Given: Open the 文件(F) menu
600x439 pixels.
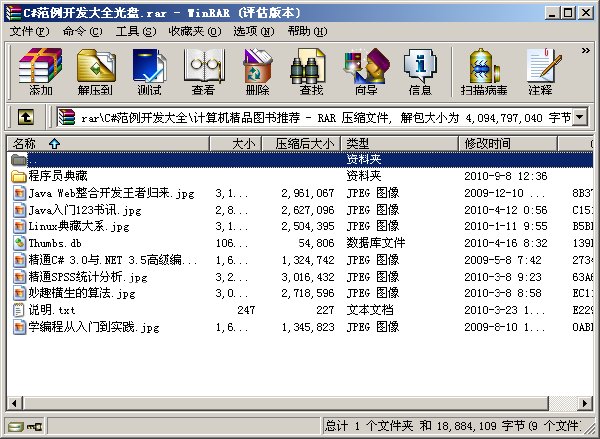Looking at the screenshot, I should tap(29, 31).
